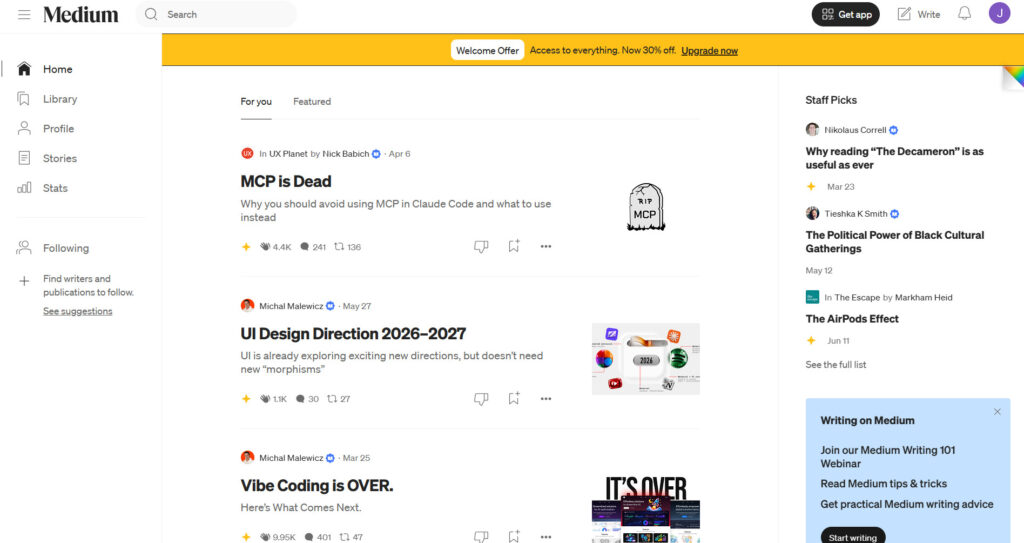Click the Following people icon
The width and height of the screenshot is (1024, 543).
24,248
